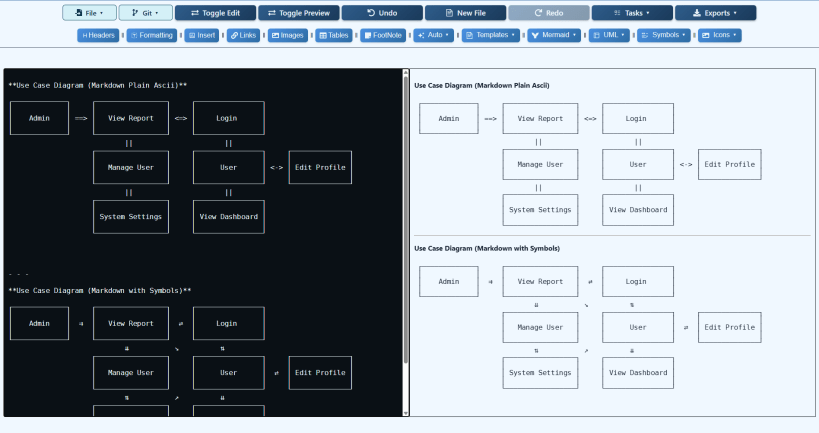The height and width of the screenshot is (433, 819).
Task: Click the second 'Manage User' box in the editor
Action: pos(131,372)
